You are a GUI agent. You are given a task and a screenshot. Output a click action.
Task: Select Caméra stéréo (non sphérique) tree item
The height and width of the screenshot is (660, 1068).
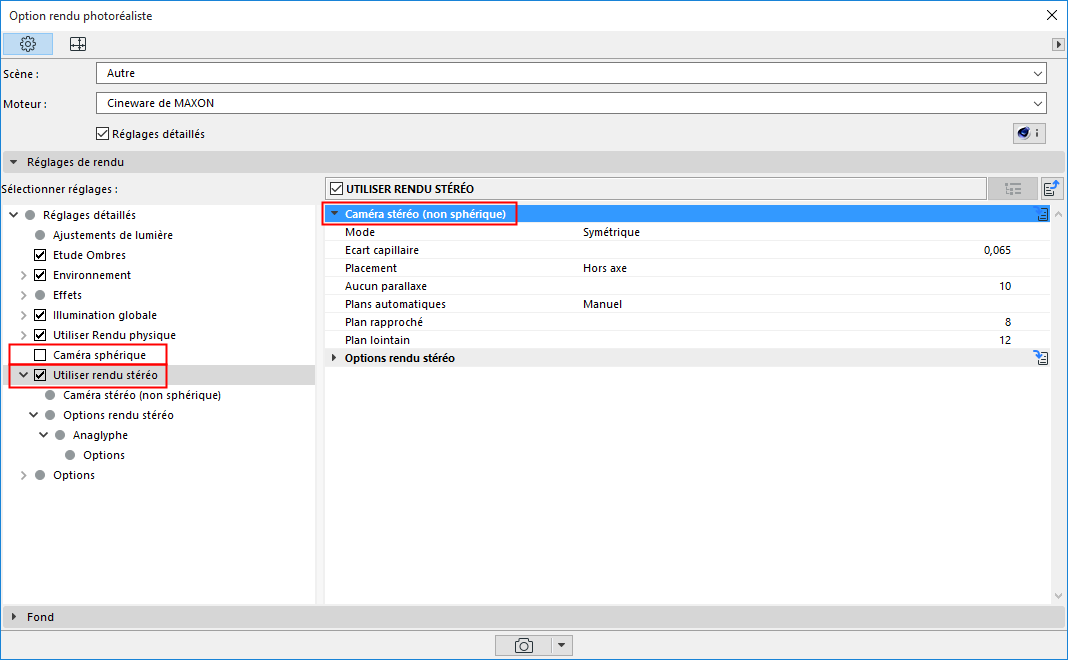(142, 395)
